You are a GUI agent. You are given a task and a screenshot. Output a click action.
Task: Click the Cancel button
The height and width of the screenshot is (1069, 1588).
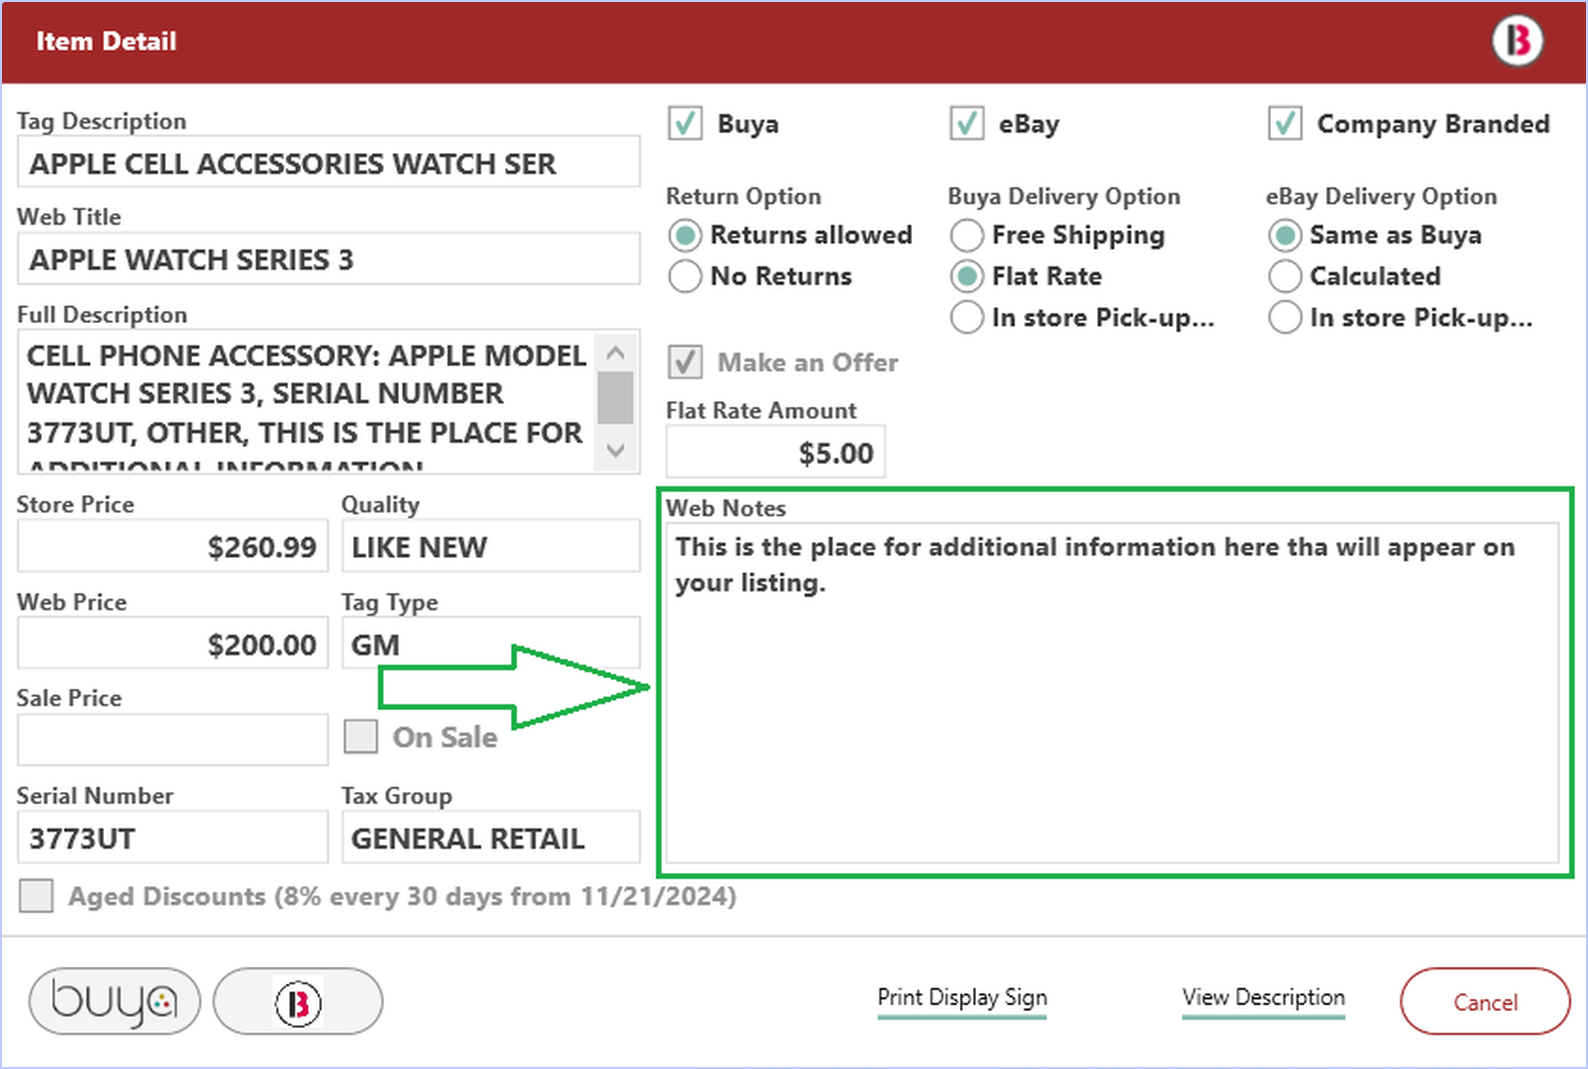click(1485, 1002)
